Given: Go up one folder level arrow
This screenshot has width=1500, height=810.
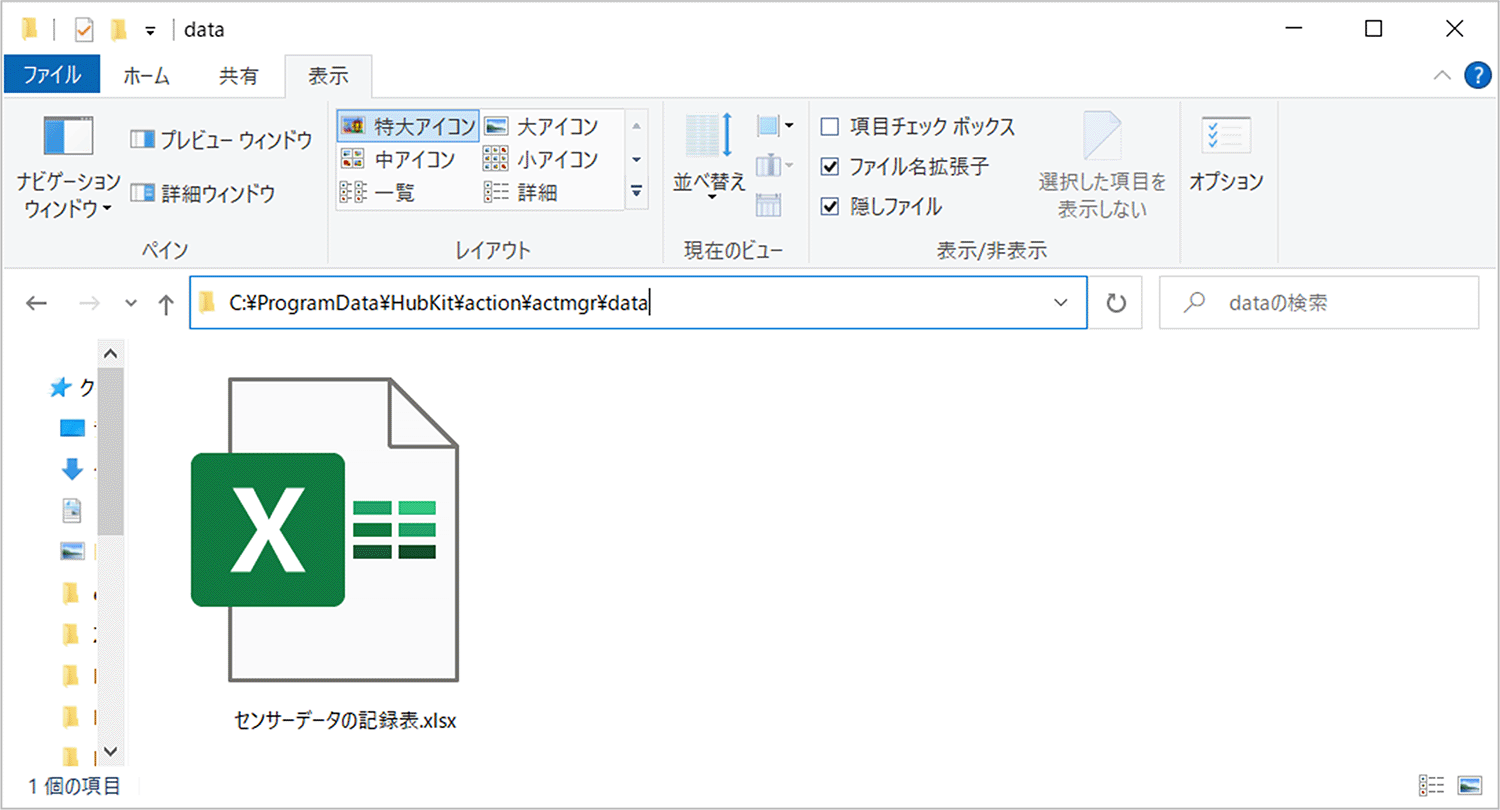Looking at the screenshot, I should click(x=167, y=304).
